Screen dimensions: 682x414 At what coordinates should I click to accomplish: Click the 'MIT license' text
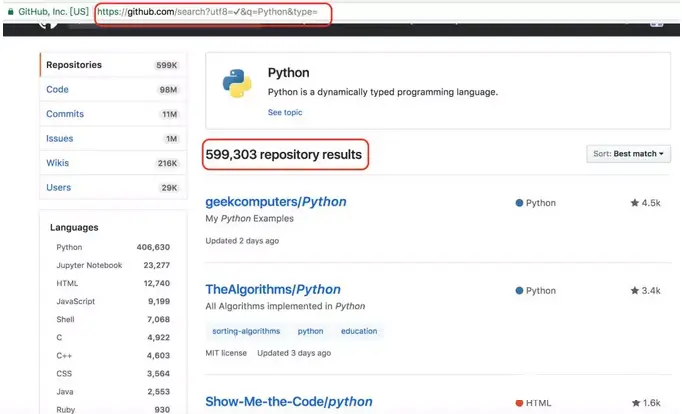tap(226, 353)
